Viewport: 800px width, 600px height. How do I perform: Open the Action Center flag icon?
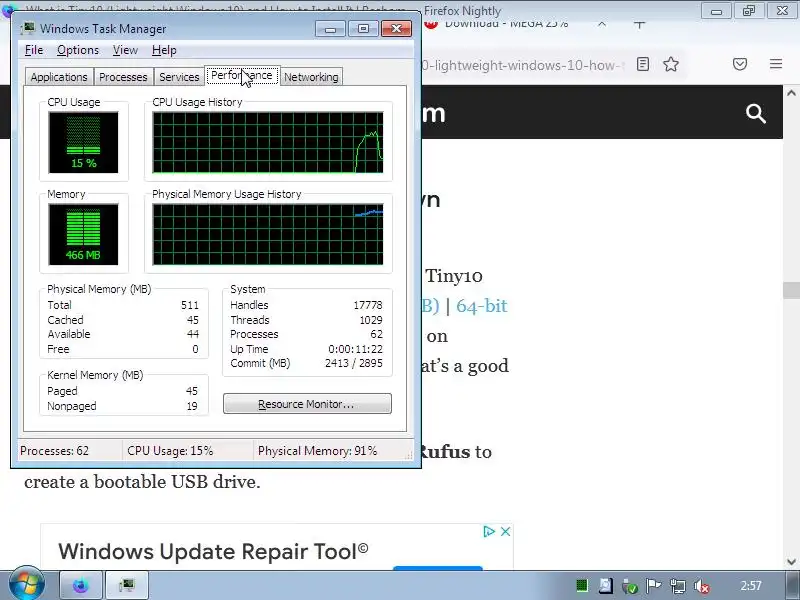[x=653, y=586]
